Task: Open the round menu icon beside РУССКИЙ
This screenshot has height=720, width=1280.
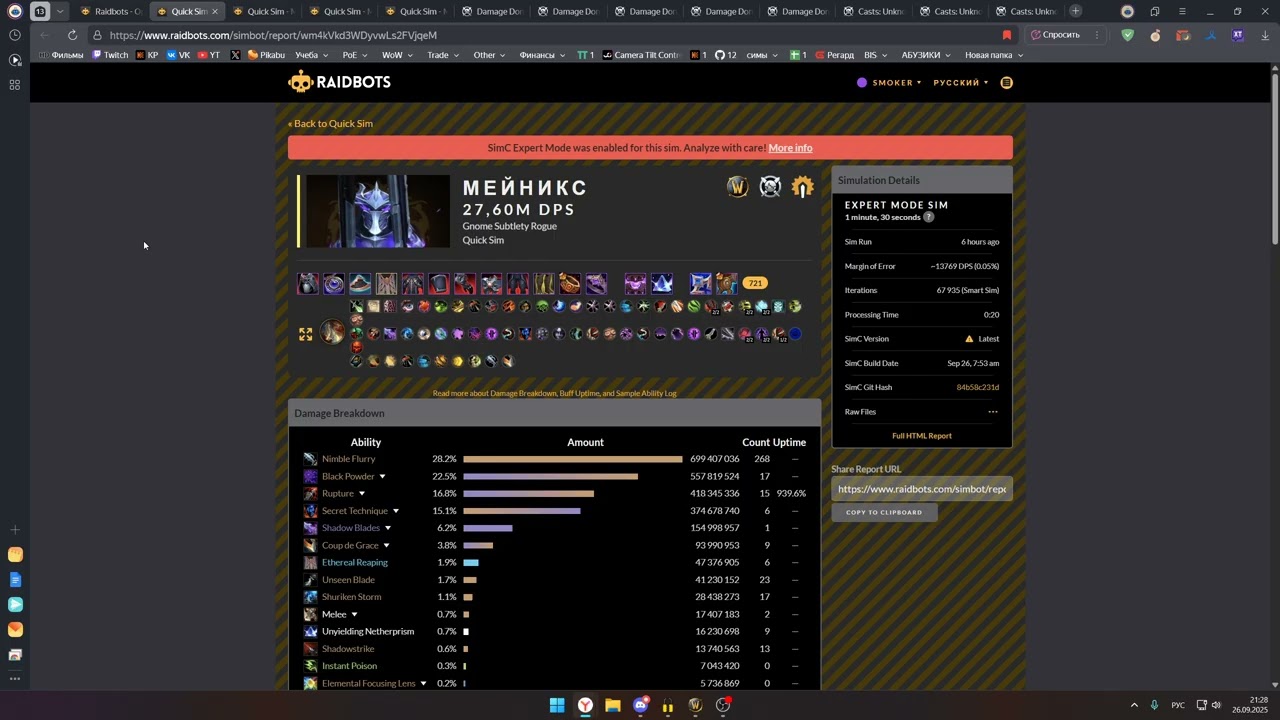Action: (1006, 83)
